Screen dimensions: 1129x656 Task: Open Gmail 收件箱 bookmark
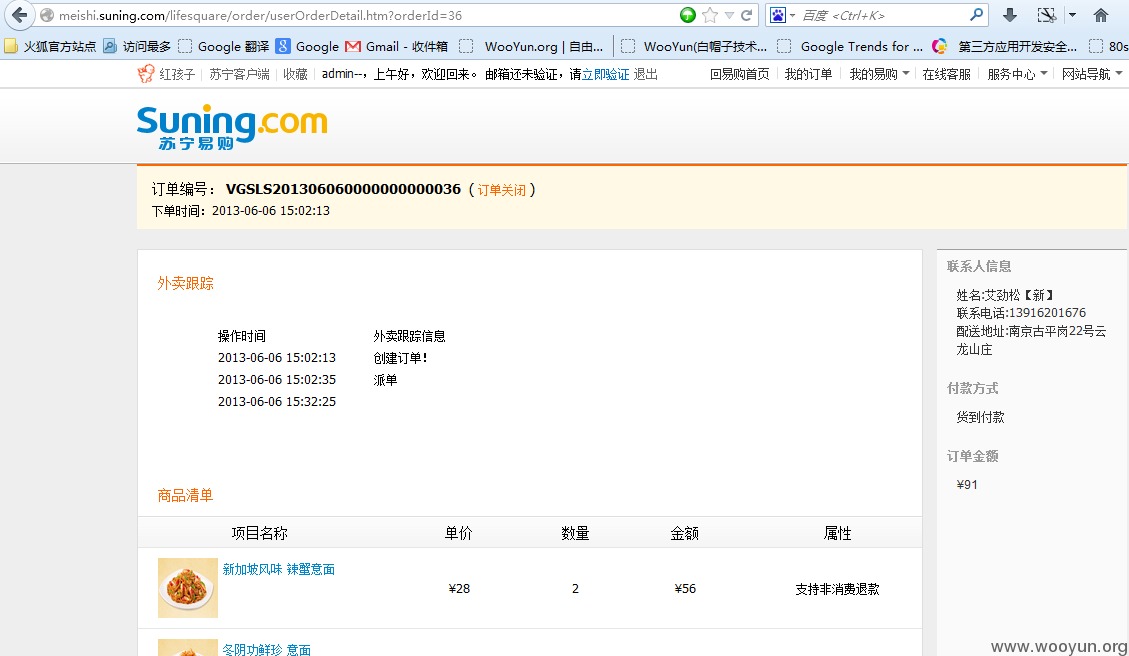point(397,46)
